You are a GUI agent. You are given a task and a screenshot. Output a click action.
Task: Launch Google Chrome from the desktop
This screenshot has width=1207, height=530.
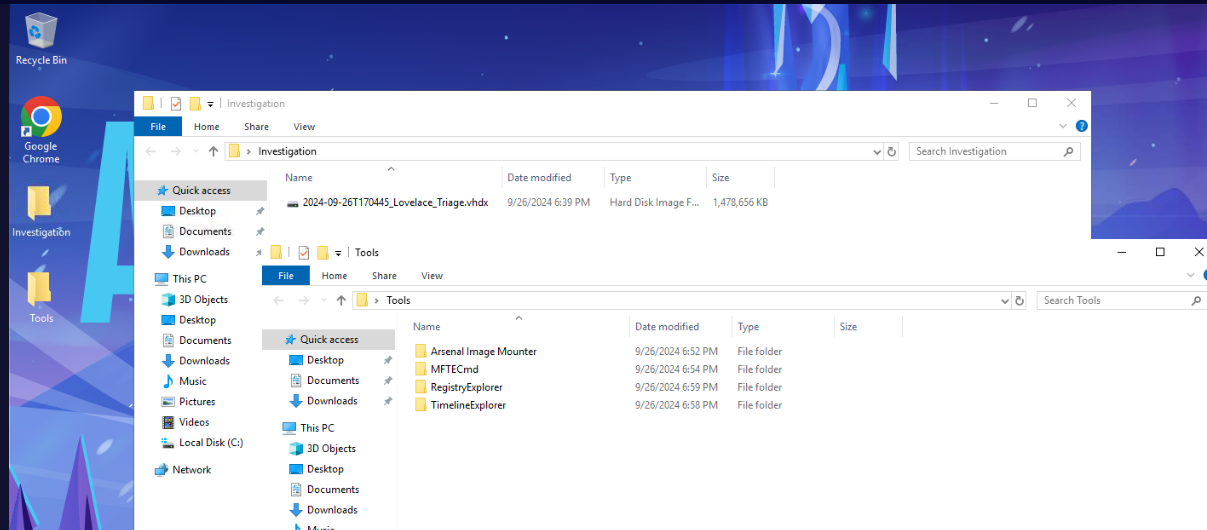pos(41,128)
